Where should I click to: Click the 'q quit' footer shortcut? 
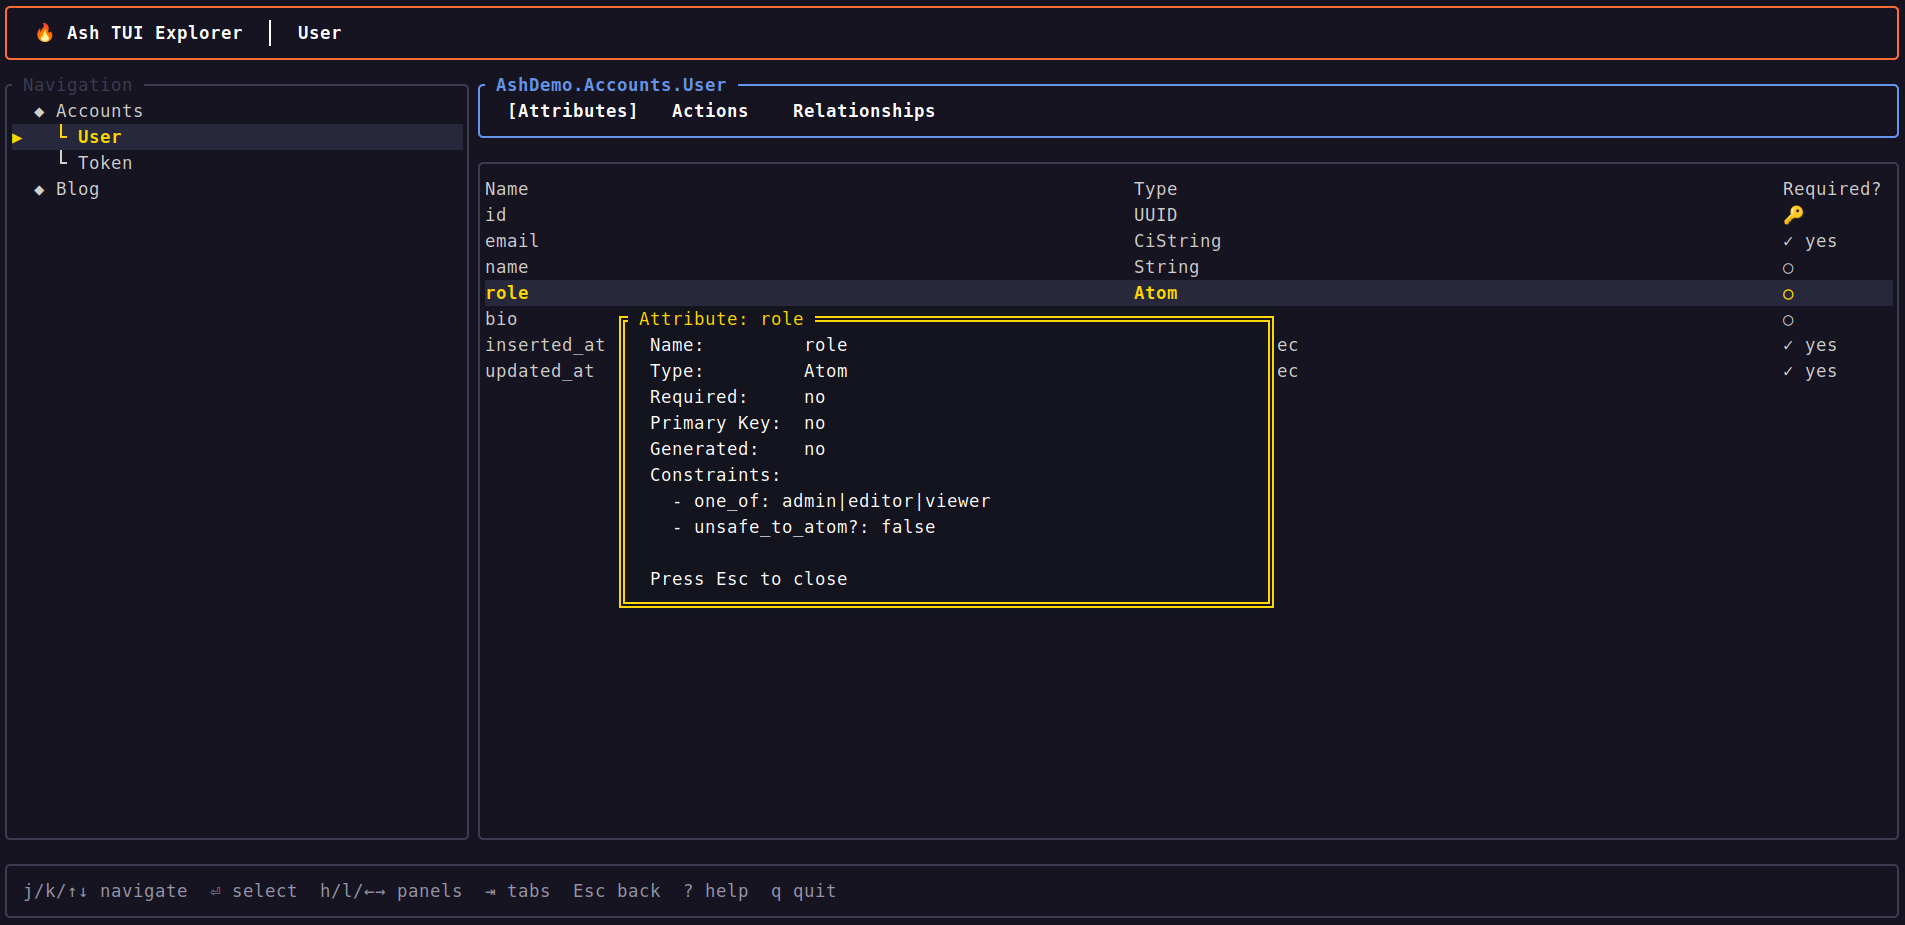tap(803, 891)
